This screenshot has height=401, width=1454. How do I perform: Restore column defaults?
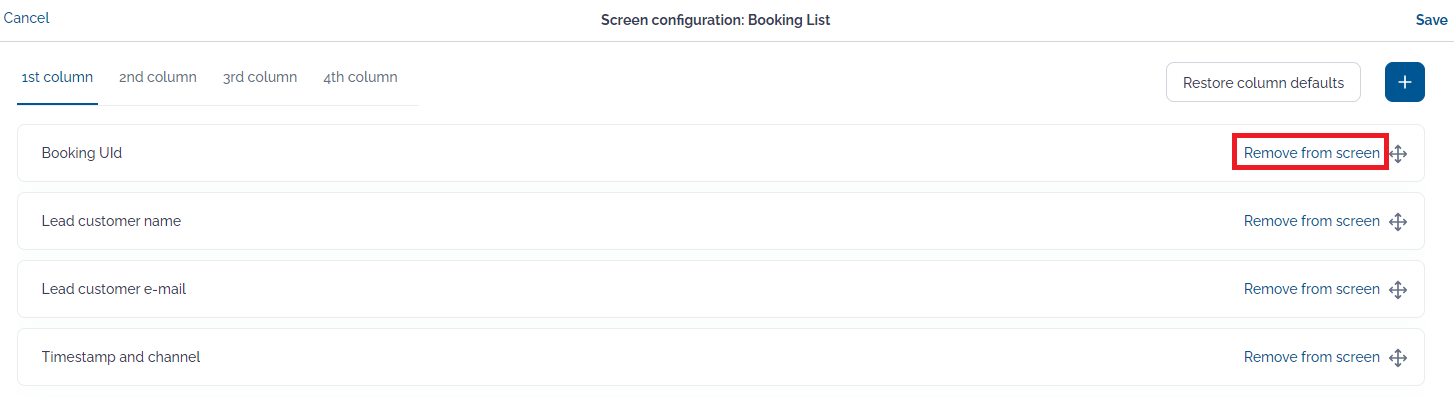click(x=1263, y=82)
